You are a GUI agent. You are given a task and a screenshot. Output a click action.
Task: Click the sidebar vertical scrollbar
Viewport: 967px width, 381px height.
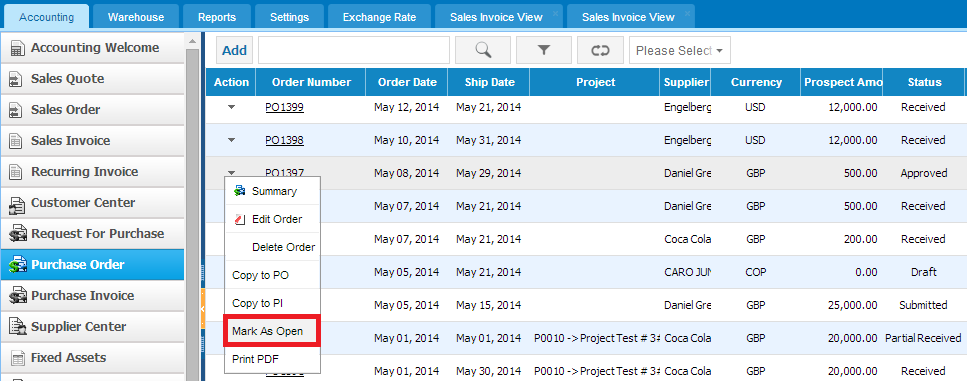[192, 215]
